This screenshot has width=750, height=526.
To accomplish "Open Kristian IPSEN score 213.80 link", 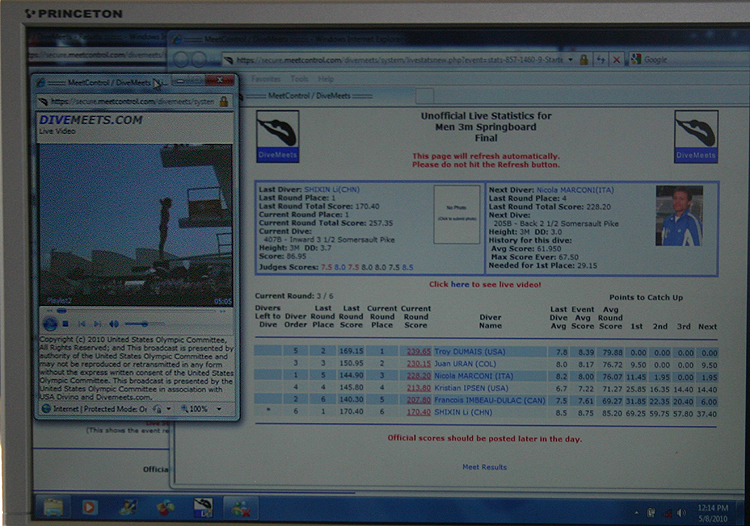I will click(x=419, y=388).
